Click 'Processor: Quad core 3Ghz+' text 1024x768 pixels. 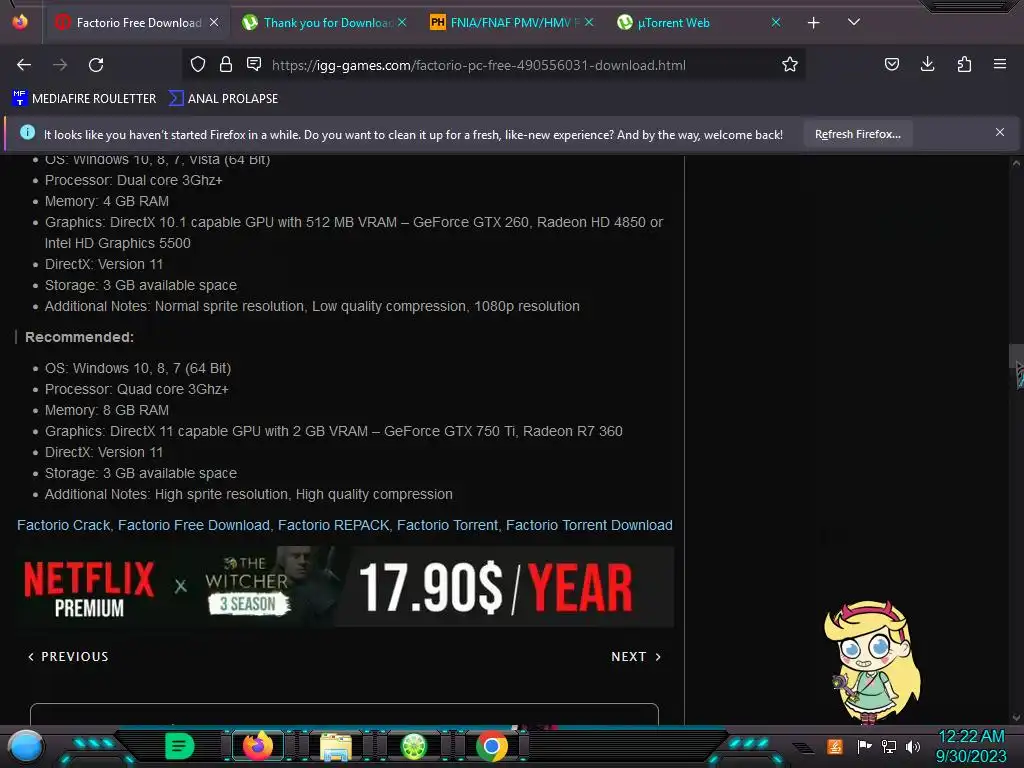coord(136,389)
